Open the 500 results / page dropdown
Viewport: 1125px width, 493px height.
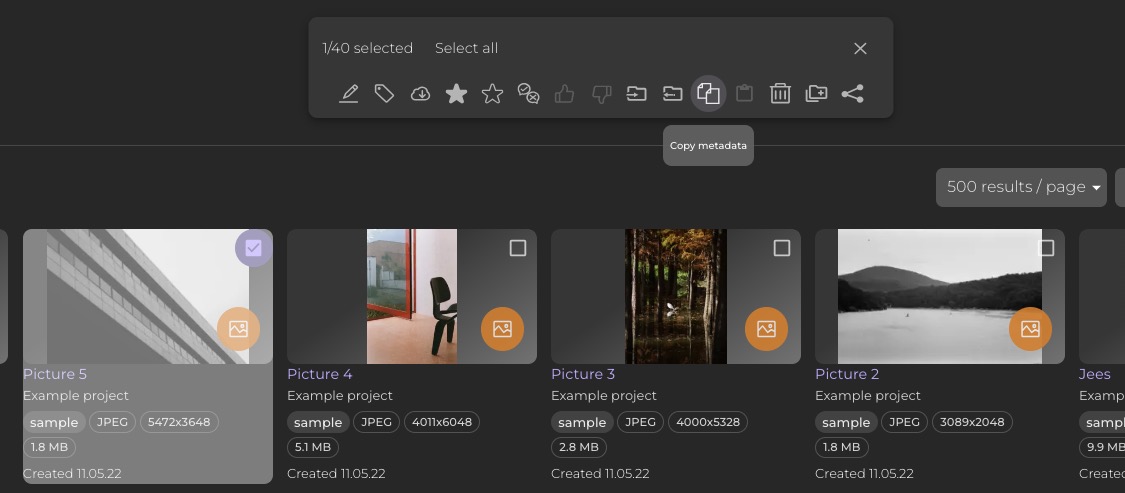tap(1020, 187)
